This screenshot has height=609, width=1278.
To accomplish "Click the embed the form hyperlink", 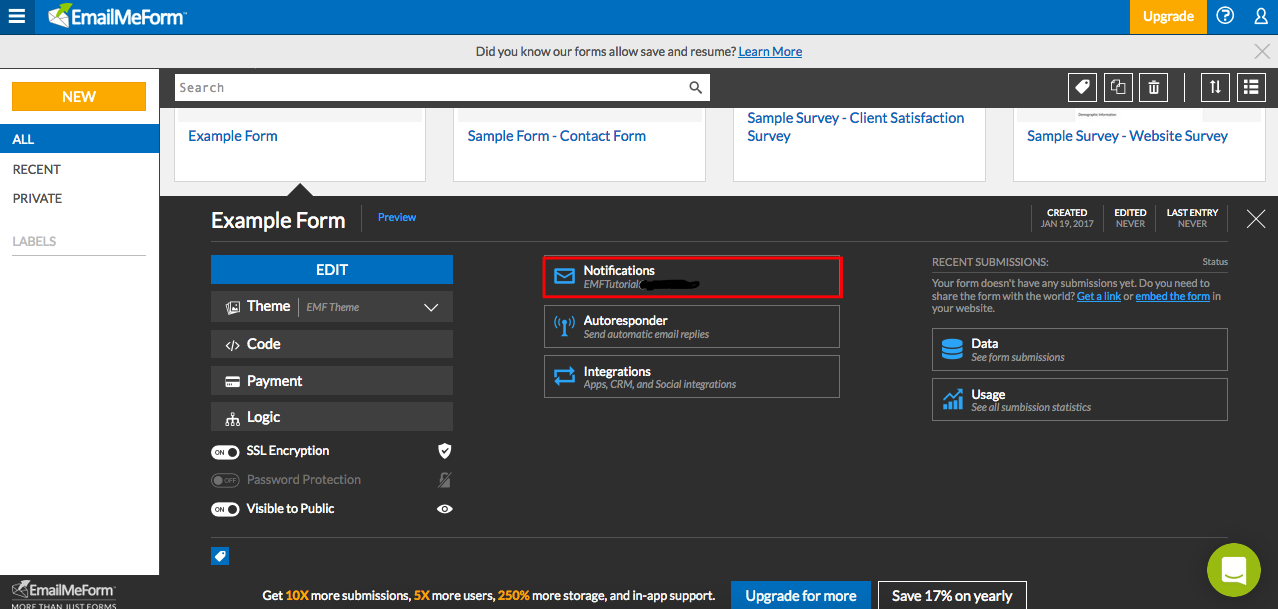I will (x=1173, y=296).
